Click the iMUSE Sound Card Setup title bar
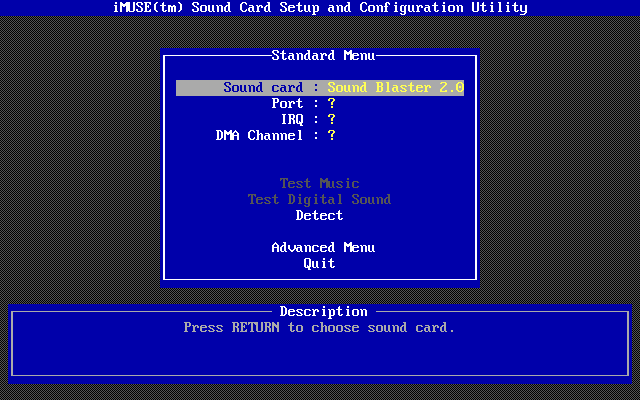 tap(319, 8)
